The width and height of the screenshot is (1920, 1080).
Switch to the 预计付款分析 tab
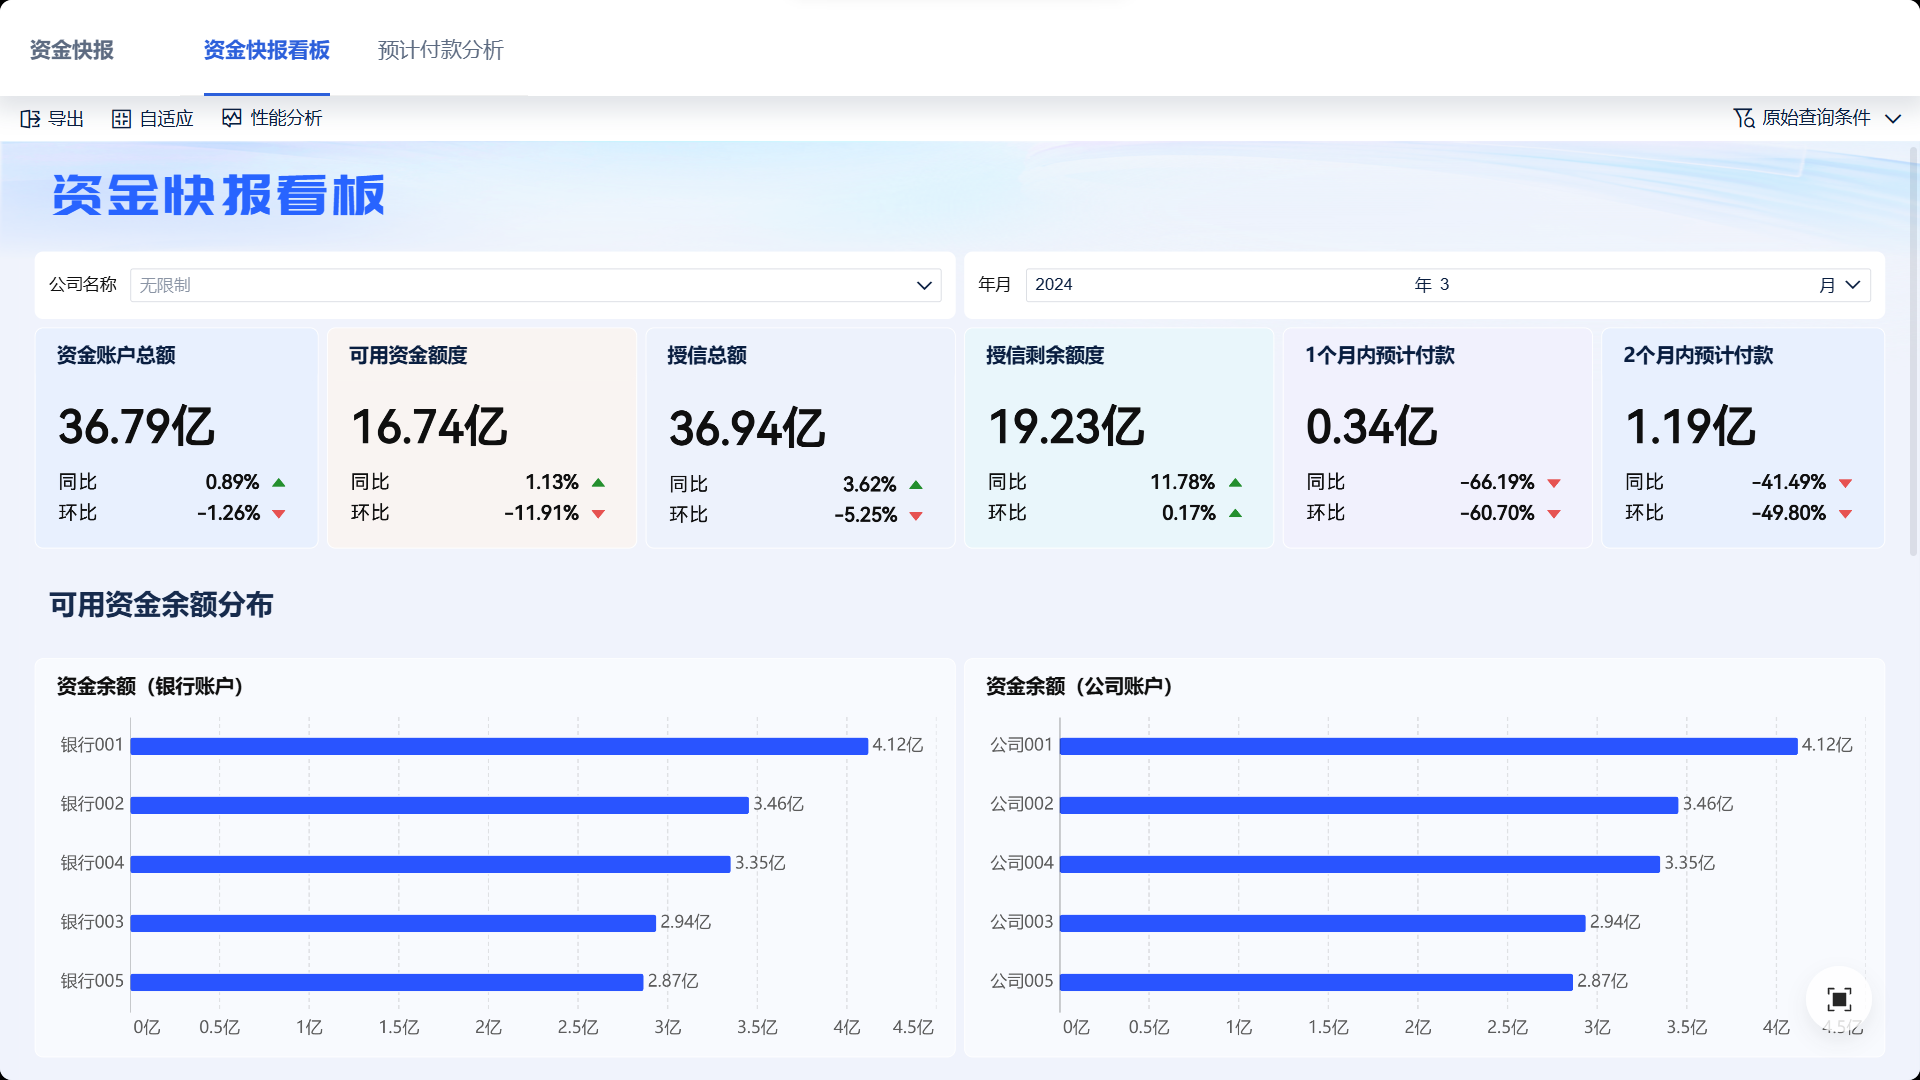point(440,50)
